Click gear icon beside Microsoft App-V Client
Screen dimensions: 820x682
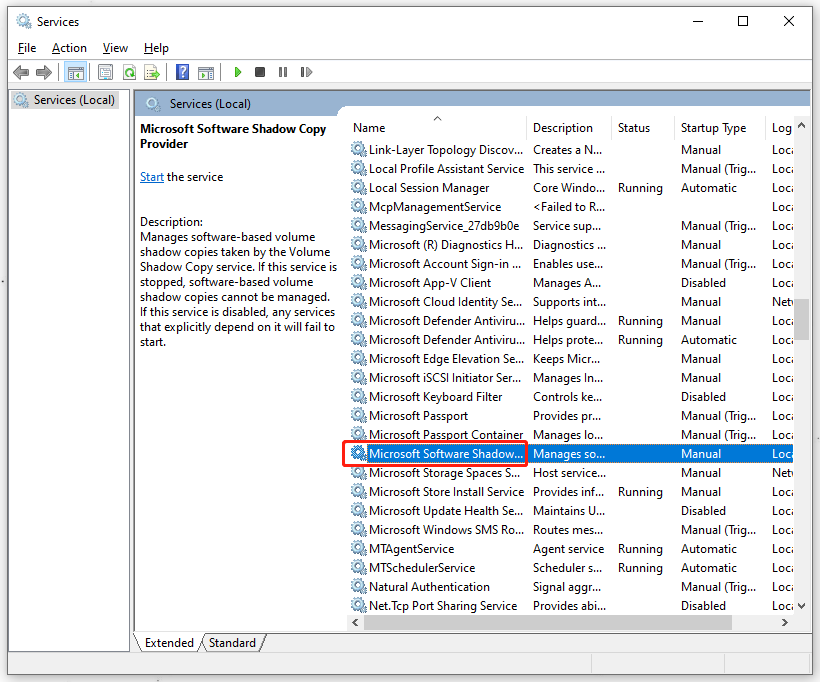click(x=358, y=282)
